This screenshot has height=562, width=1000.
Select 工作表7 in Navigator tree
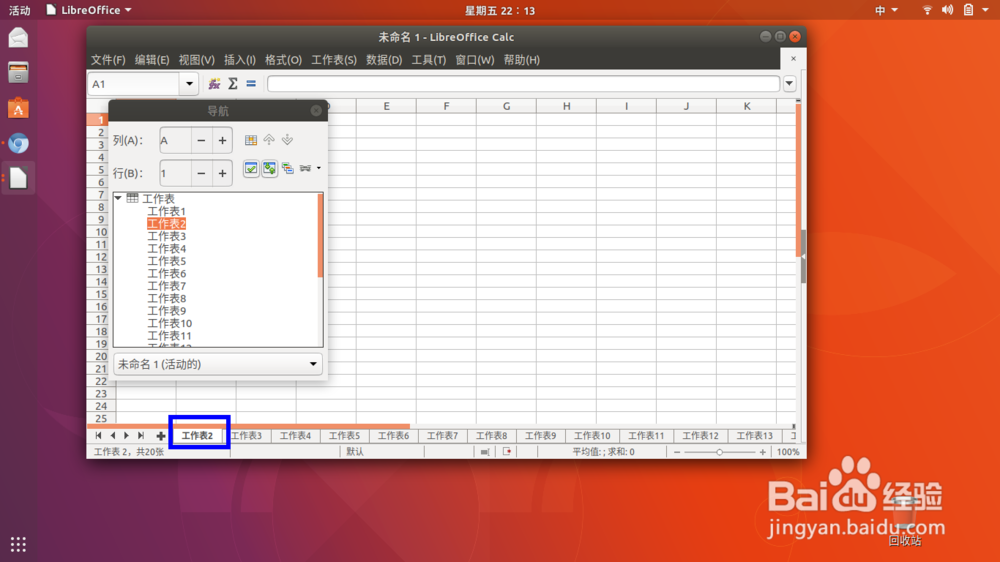pyautogui.click(x=166, y=286)
